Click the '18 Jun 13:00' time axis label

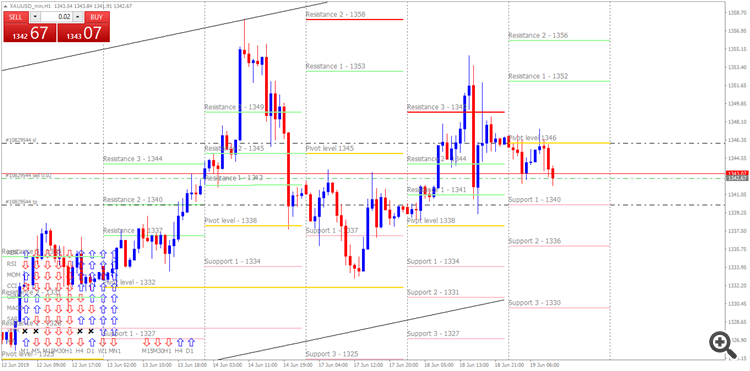point(473,364)
